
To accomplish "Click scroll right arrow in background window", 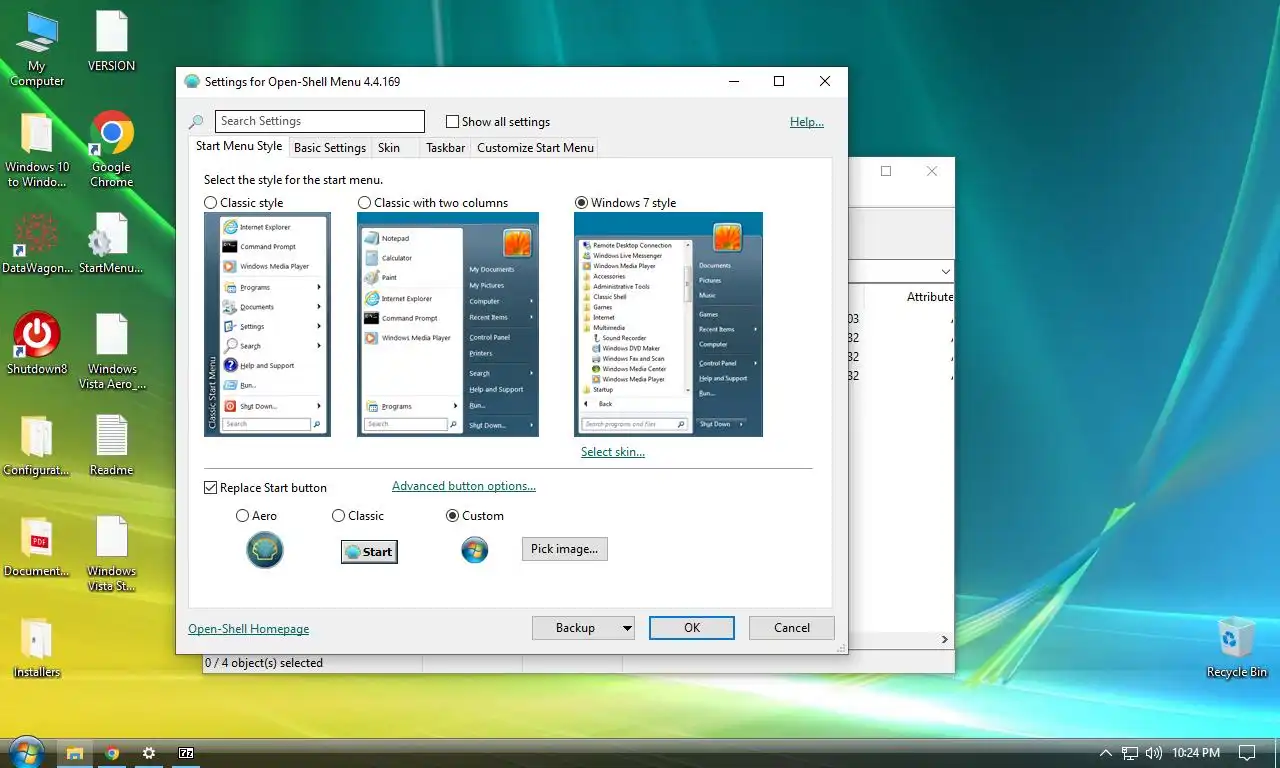I will (945, 639).
